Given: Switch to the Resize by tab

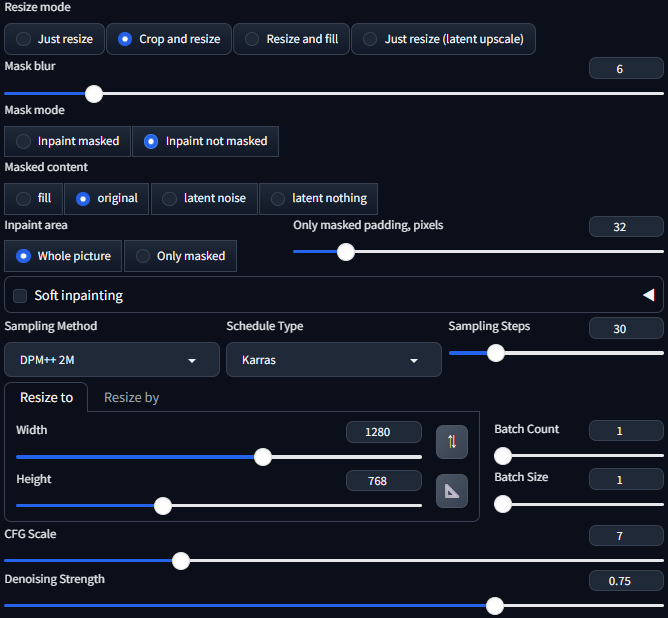Looking at the screenshot, I should click(131, 397).
